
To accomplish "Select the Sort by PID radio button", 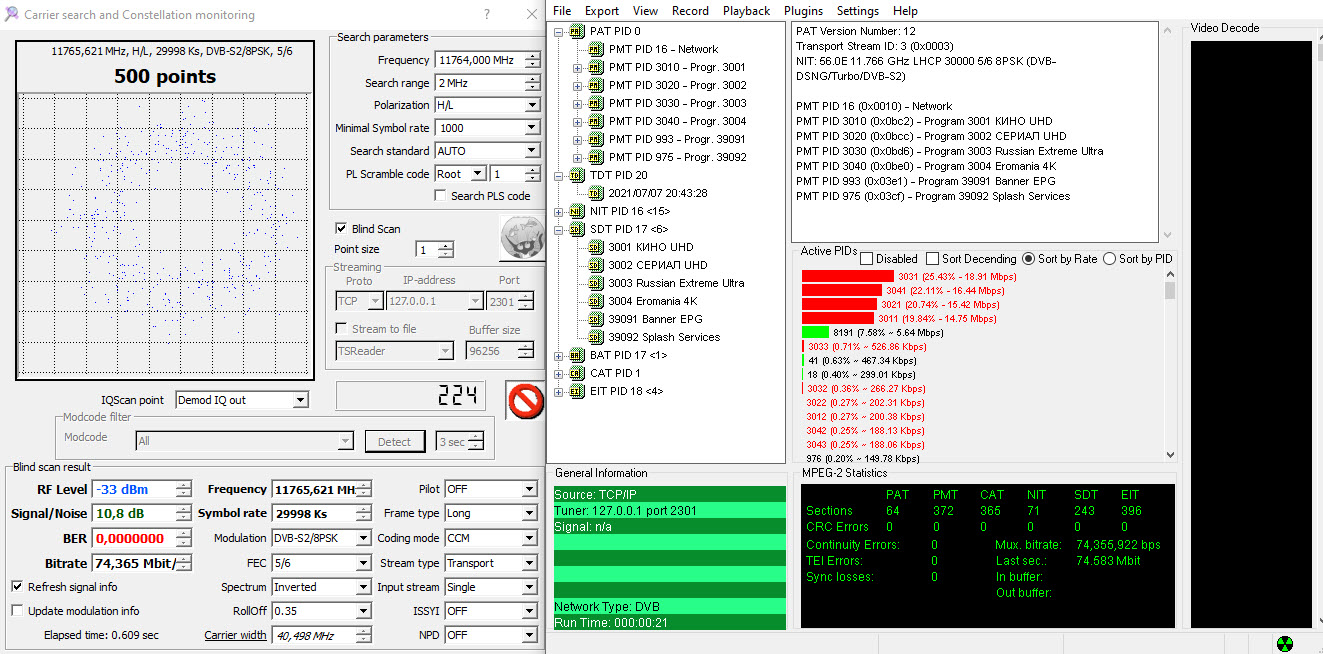I will 1109,259.
